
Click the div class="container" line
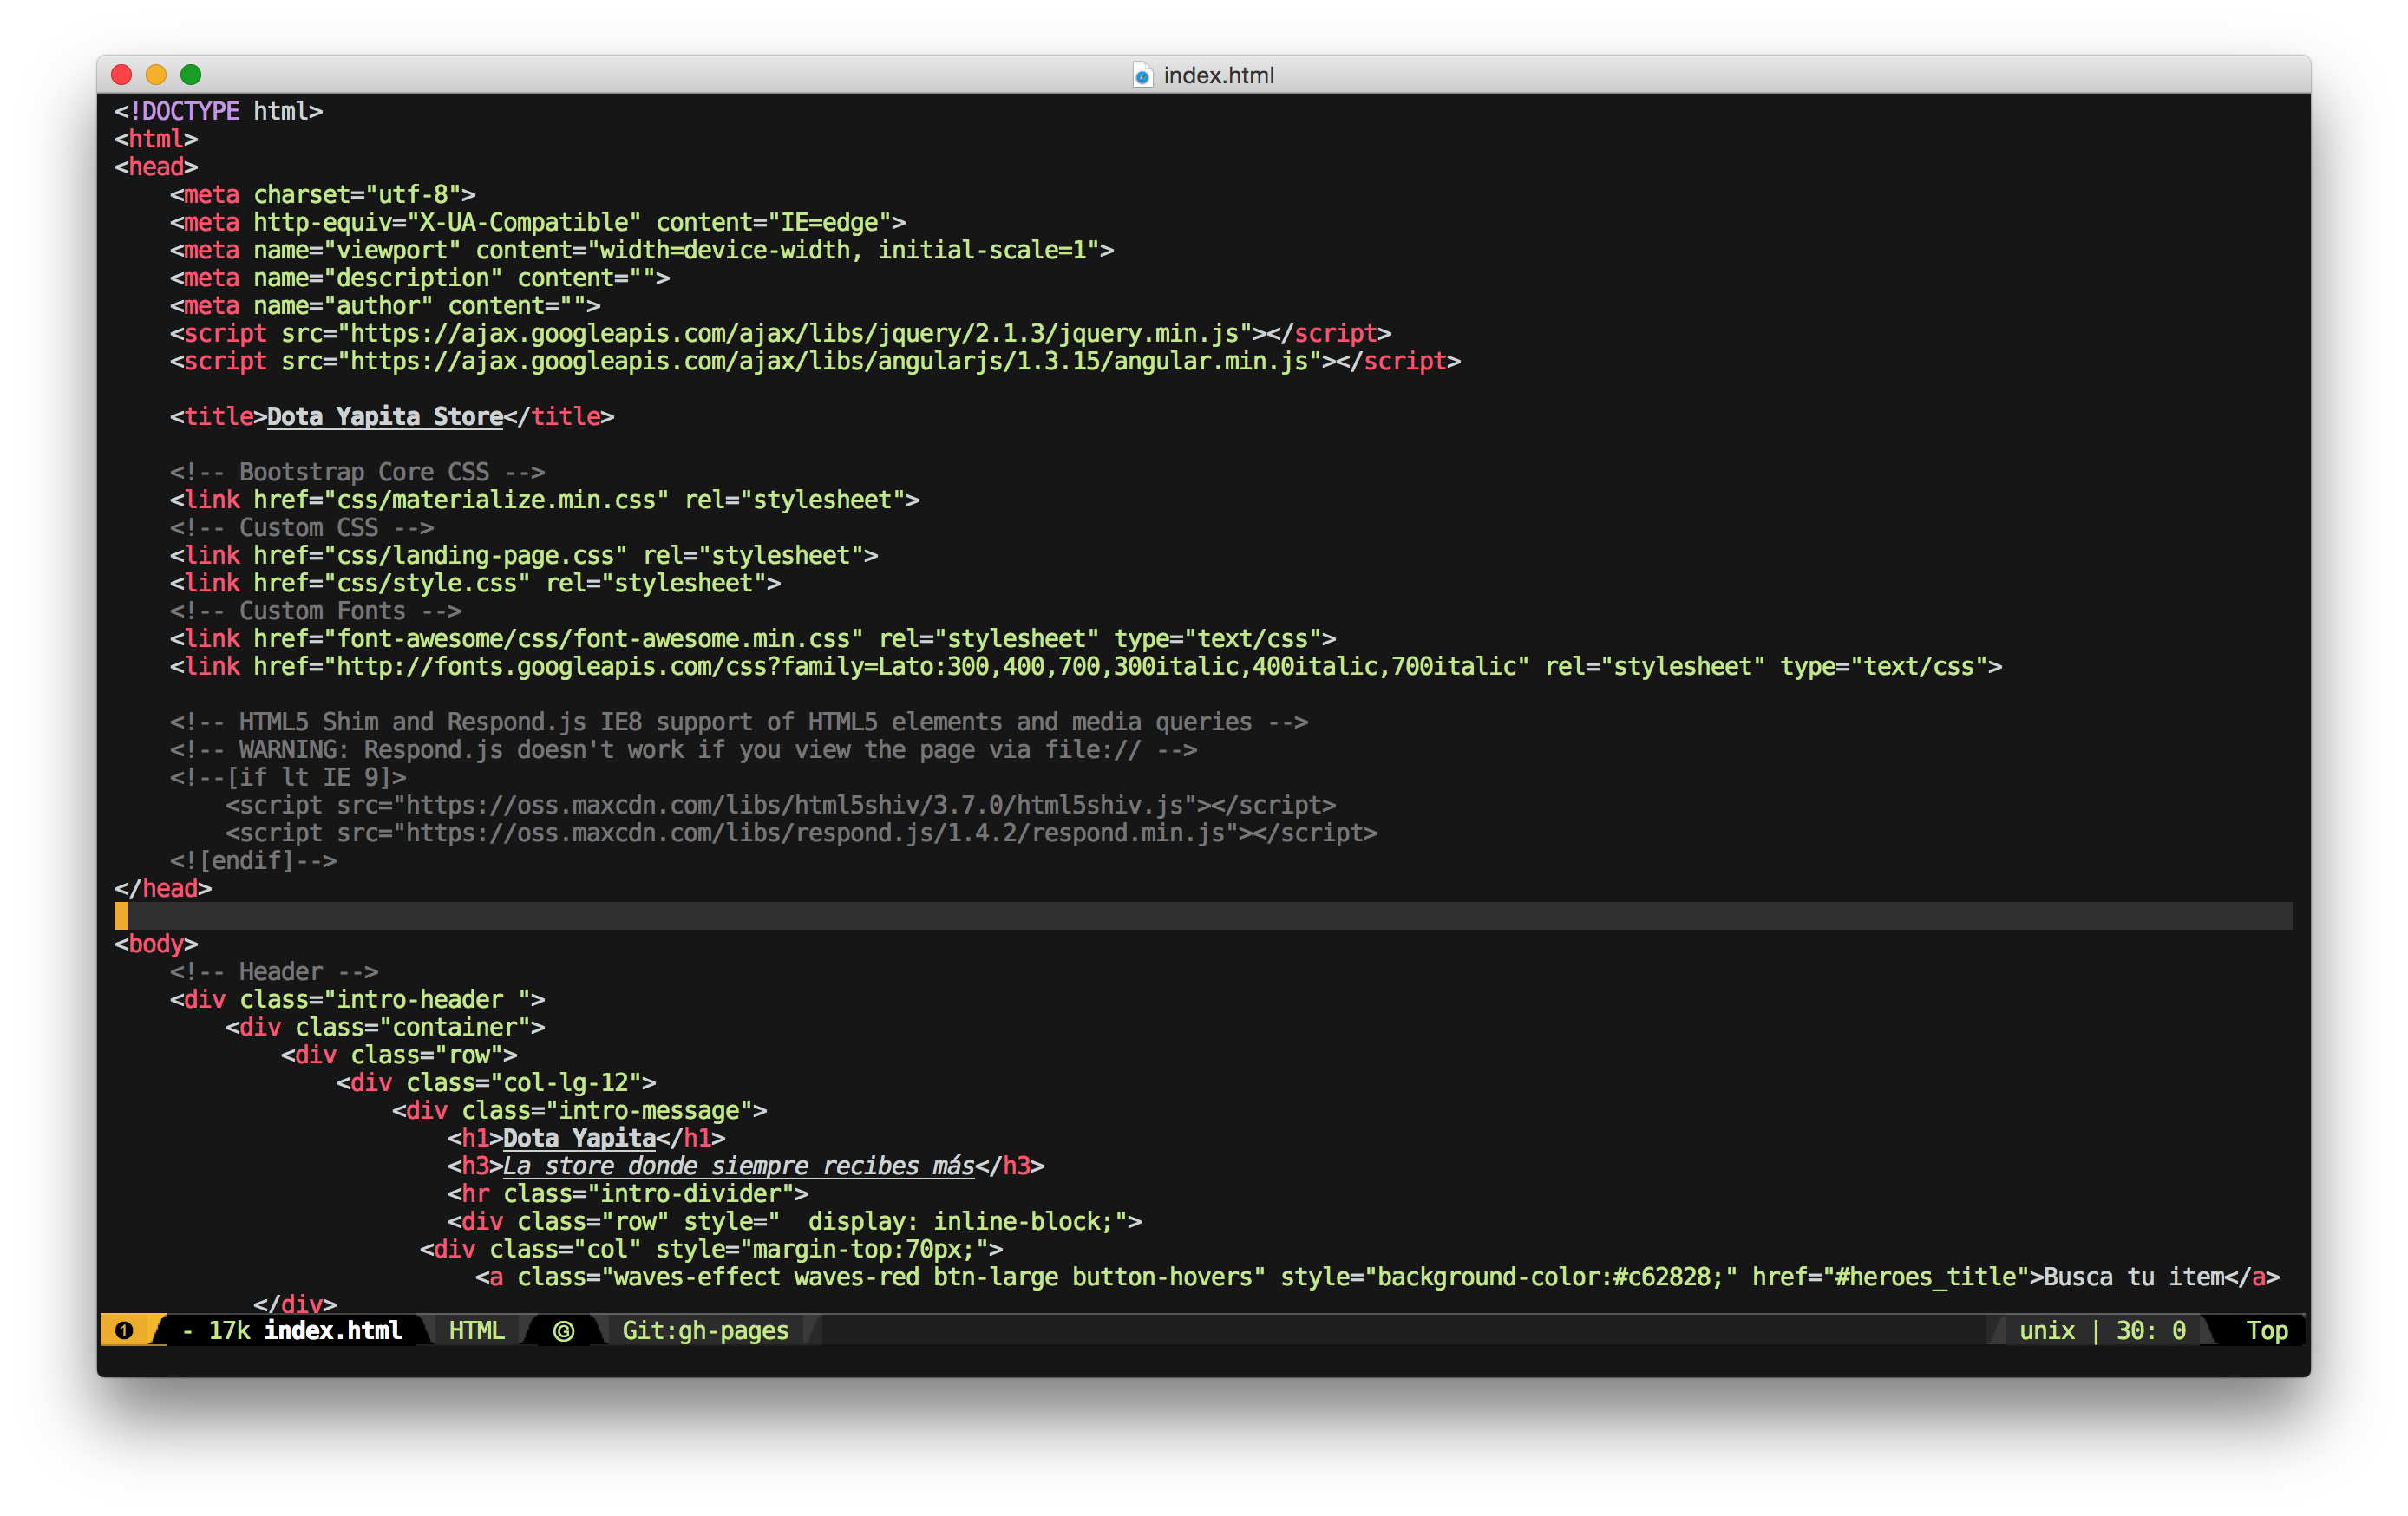[385, 1027]
